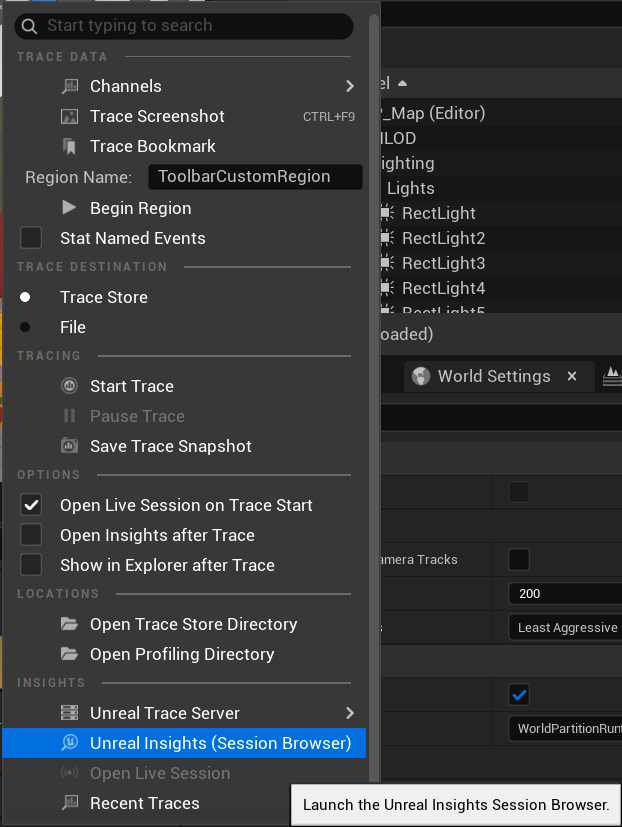The width and height of the screenshot is (622, 827).
Task: Click the Unreal Insights logo icon
Action: [70, 743]
